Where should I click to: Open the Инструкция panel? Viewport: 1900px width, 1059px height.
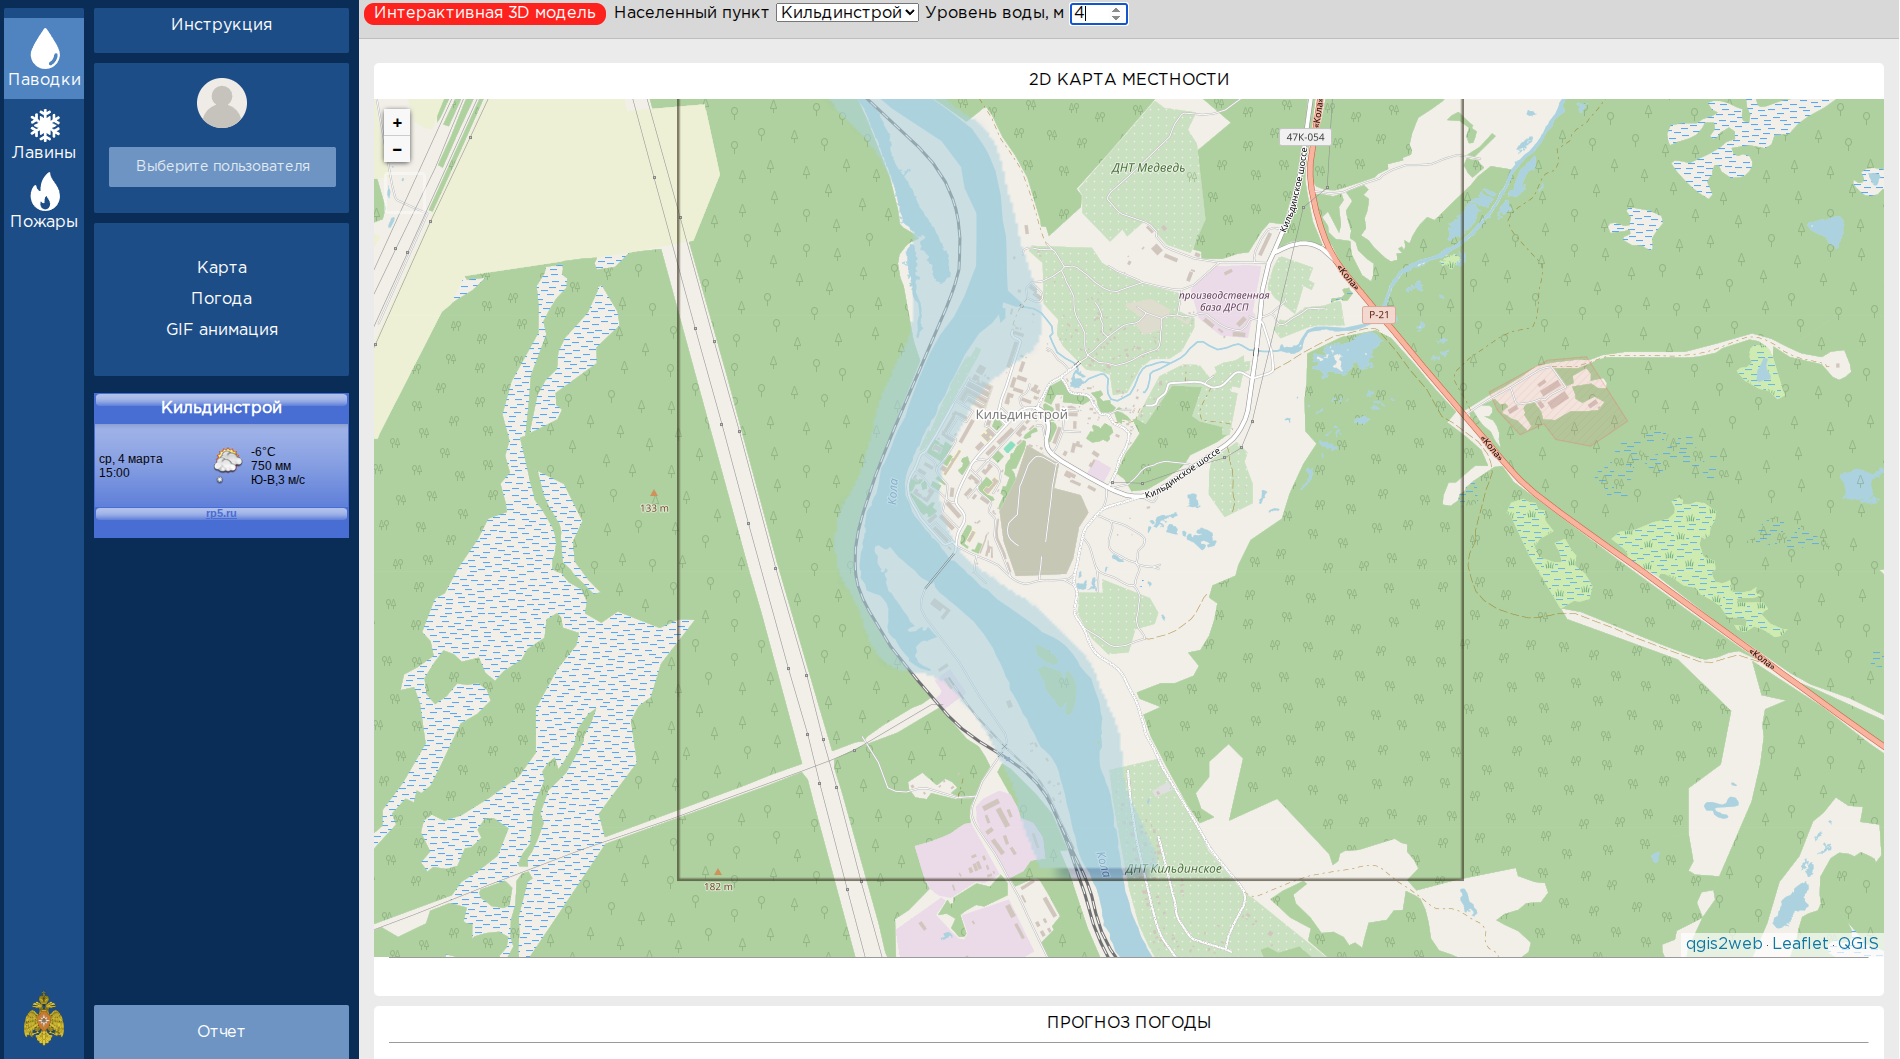click(x=221, y=25)
